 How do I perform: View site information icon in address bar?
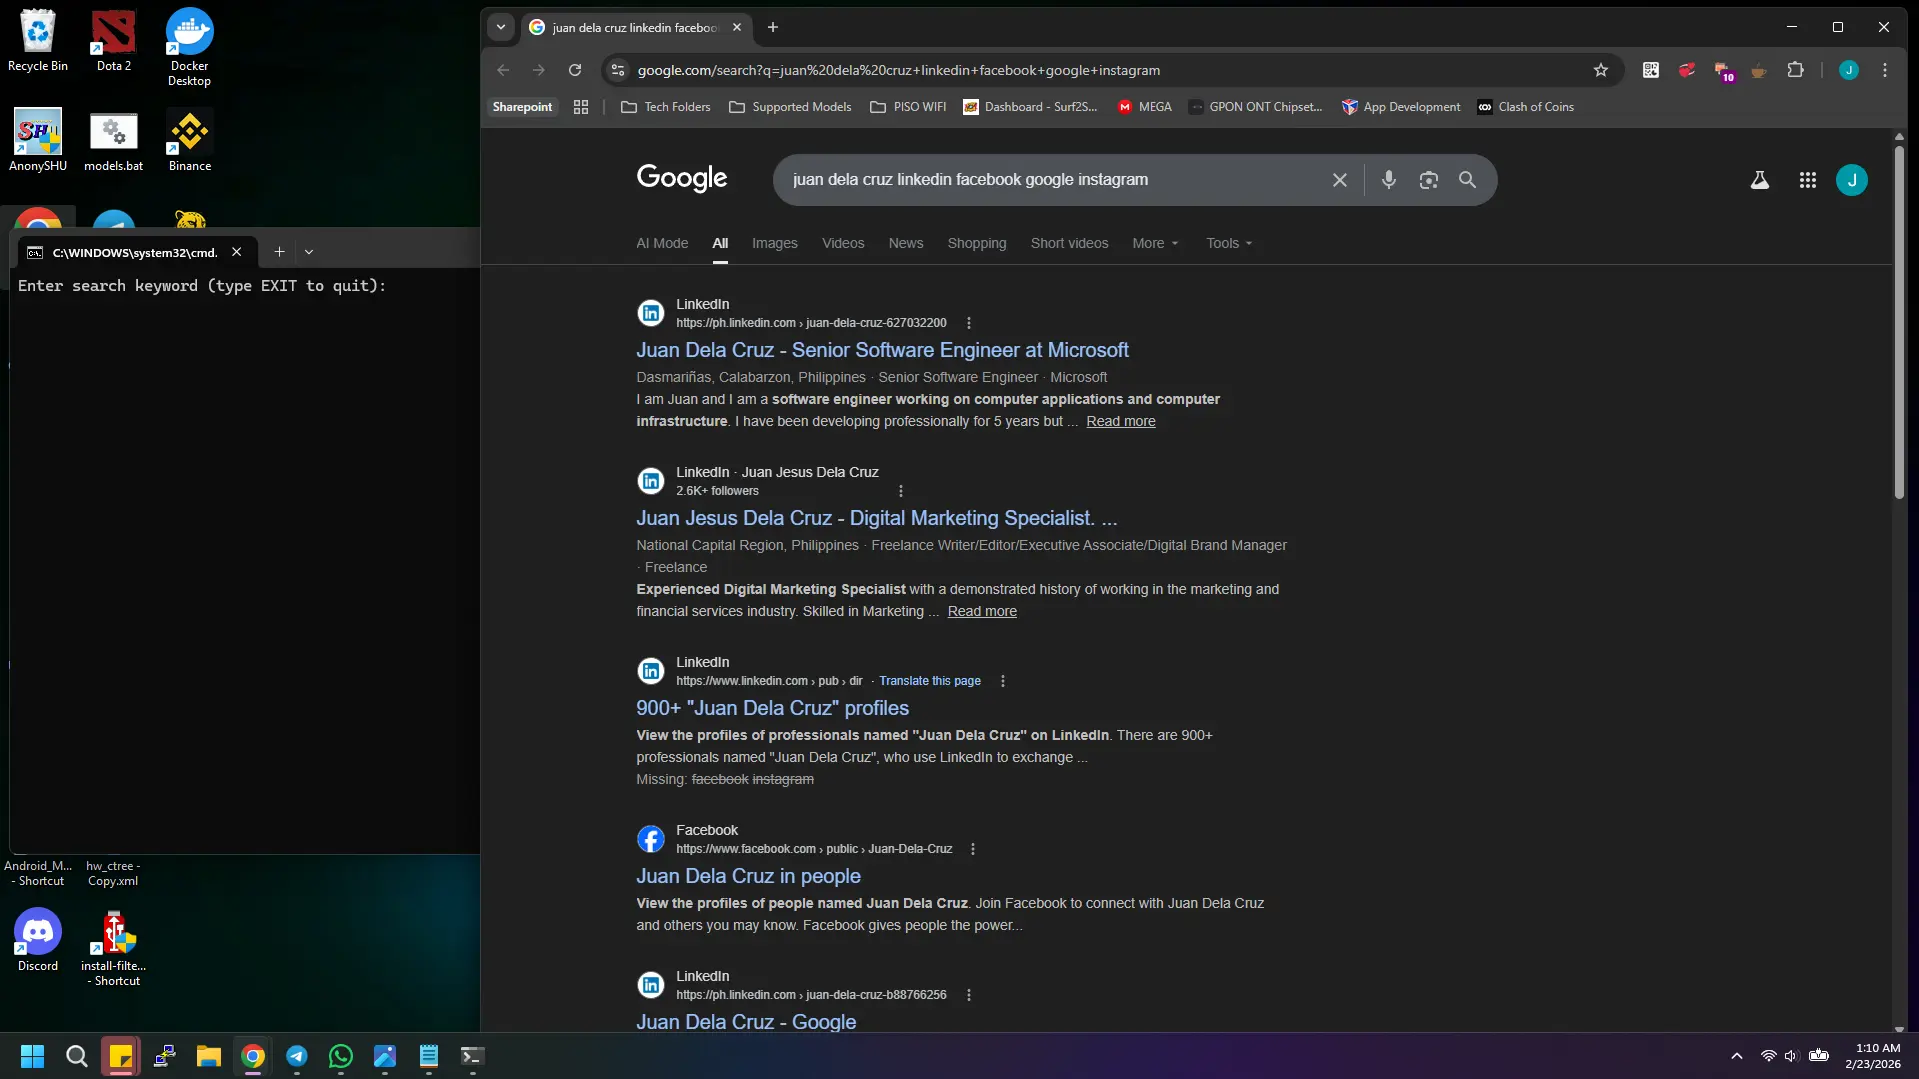click(x=617, y=70)
